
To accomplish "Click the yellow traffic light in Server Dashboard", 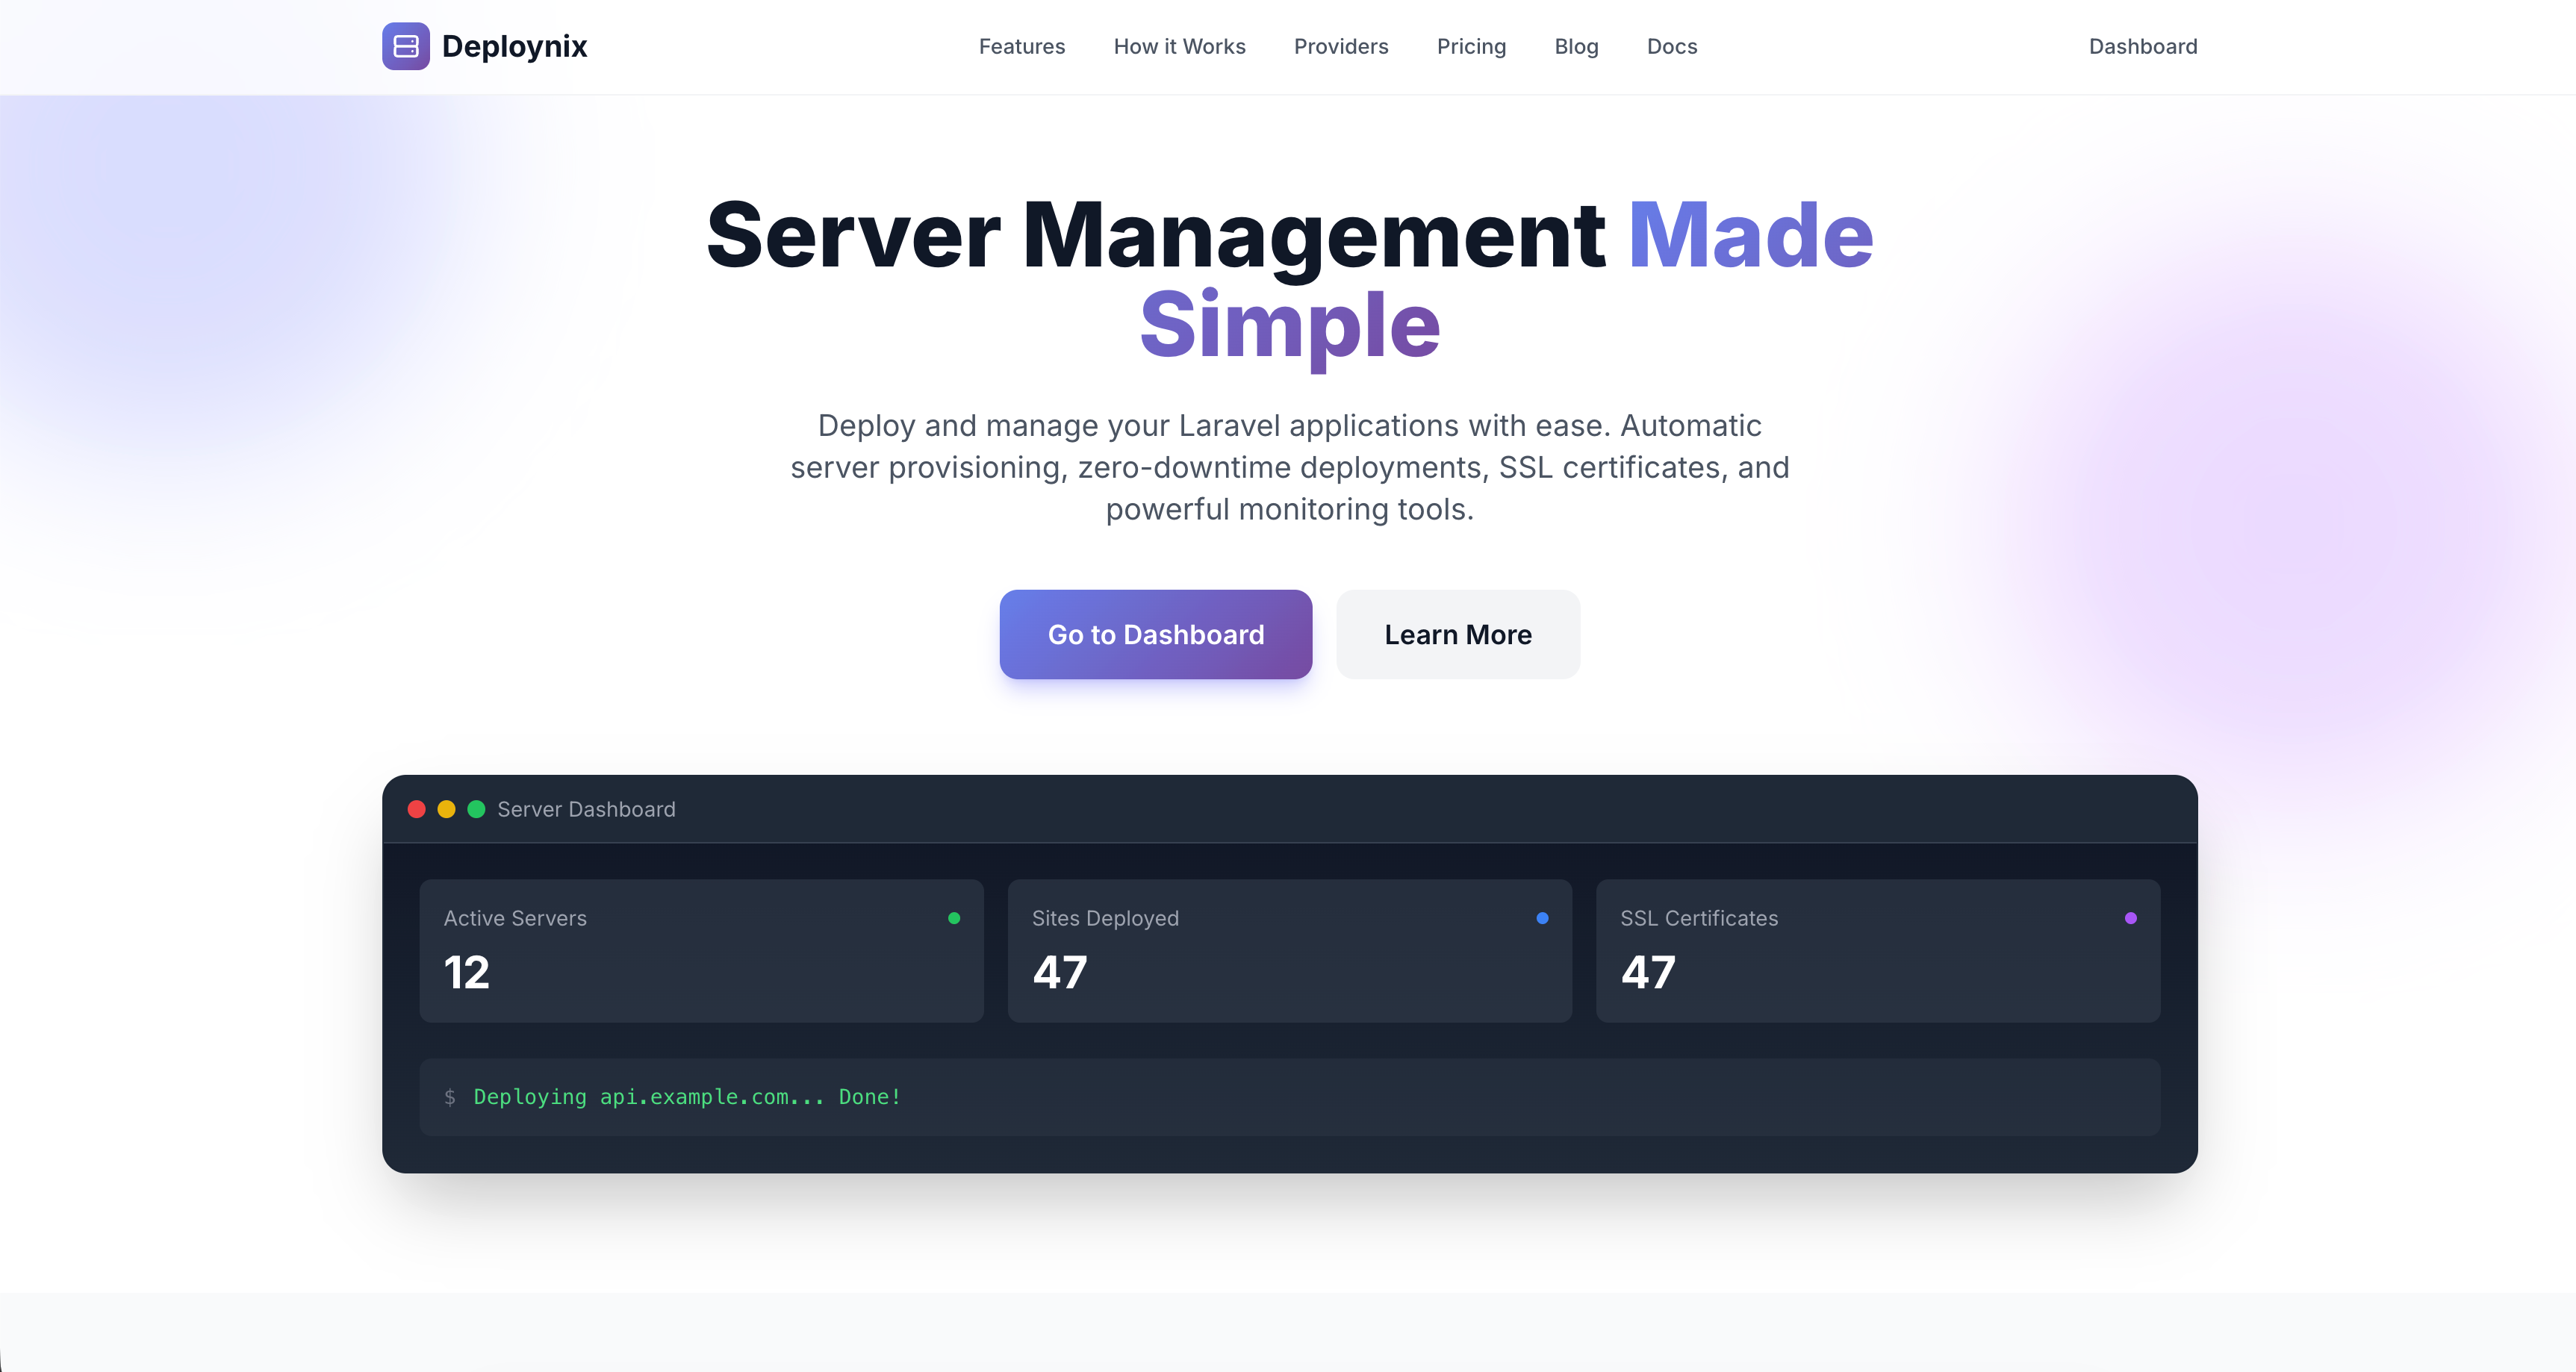I will 446,809.
